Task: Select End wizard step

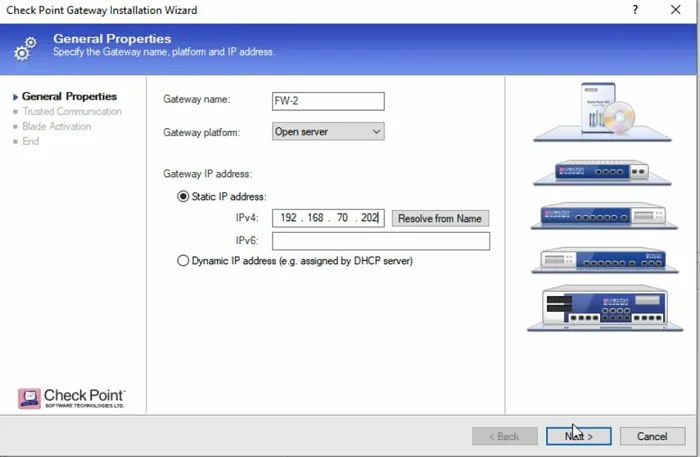Action: point(30,141)
